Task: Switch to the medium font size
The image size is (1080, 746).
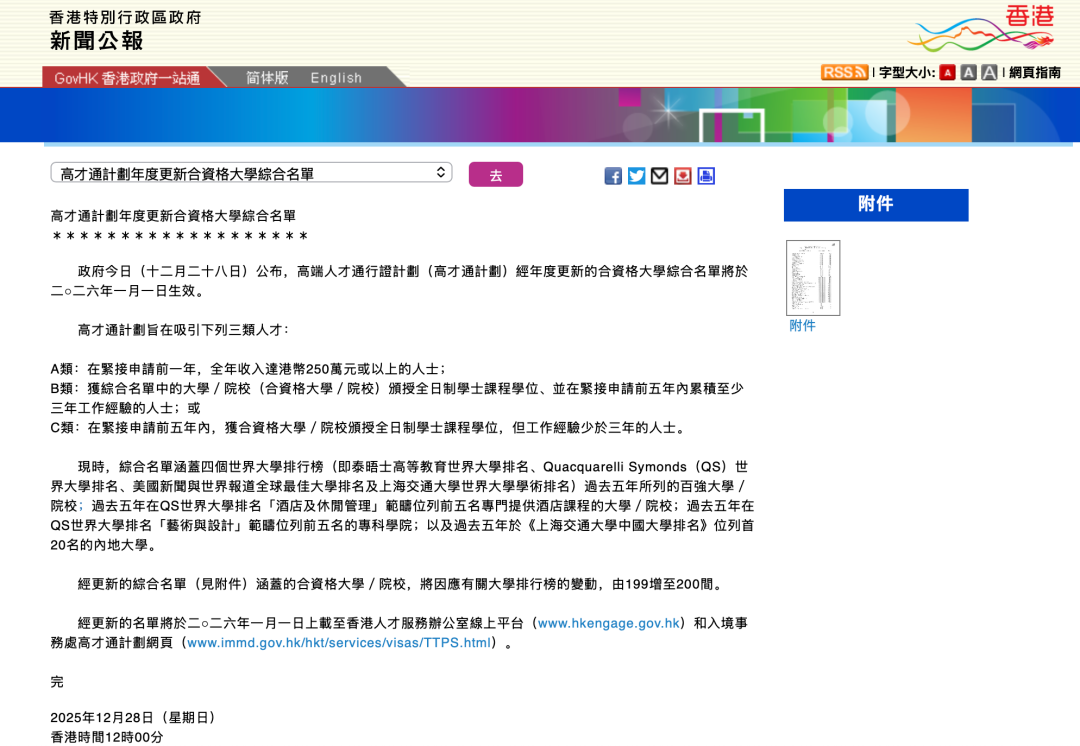Action: pyautogui.click(x=966, y=72)
